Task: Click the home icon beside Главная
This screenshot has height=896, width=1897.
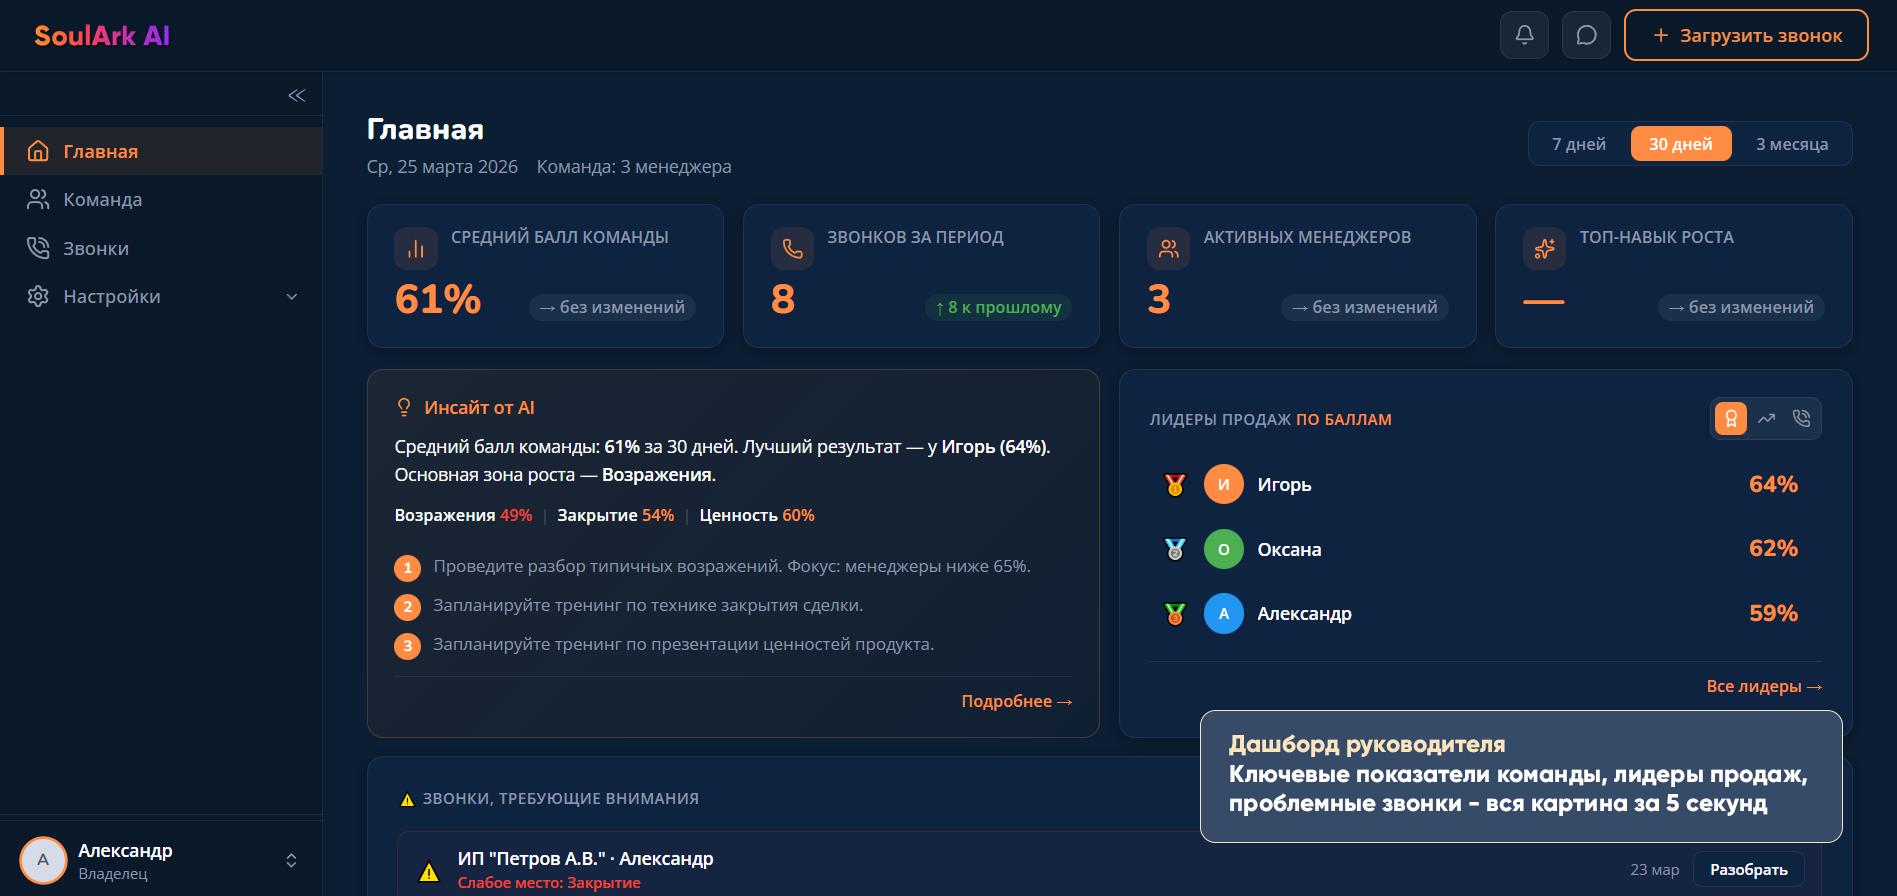Action: tap(38, 151)
